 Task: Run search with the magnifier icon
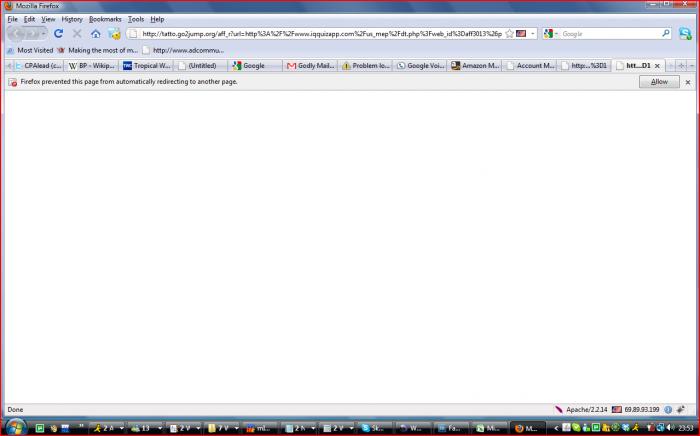666,33
